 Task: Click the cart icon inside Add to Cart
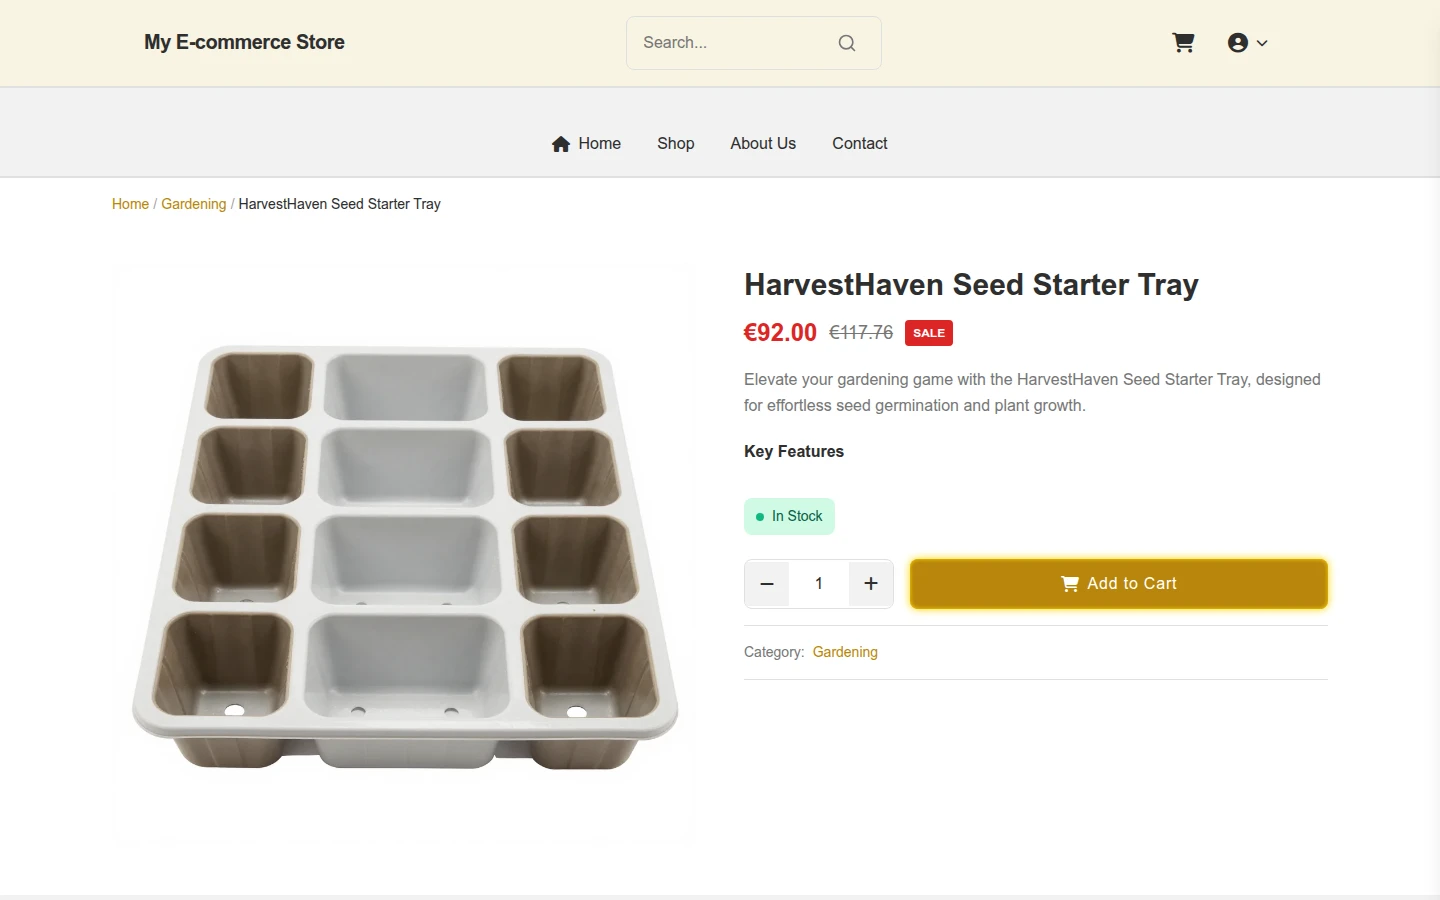(x=1070, y=584)
